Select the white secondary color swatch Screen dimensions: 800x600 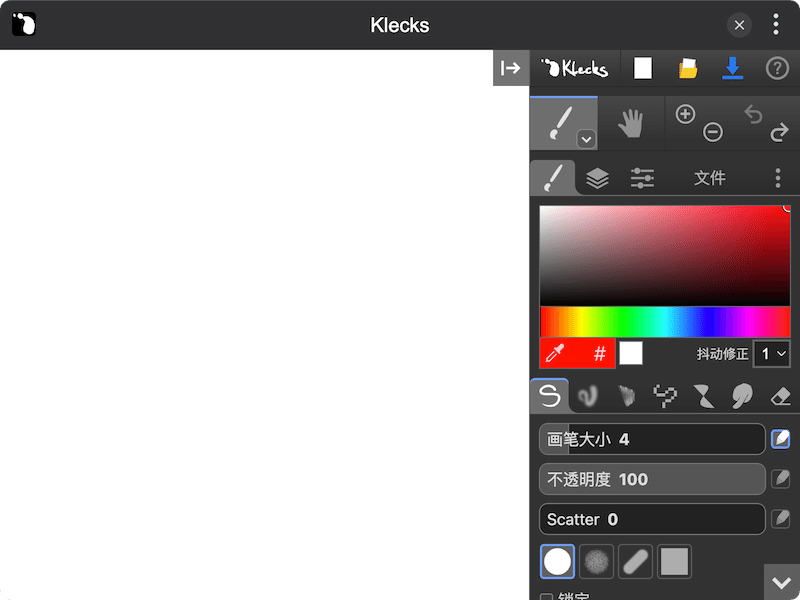point(631,353)
